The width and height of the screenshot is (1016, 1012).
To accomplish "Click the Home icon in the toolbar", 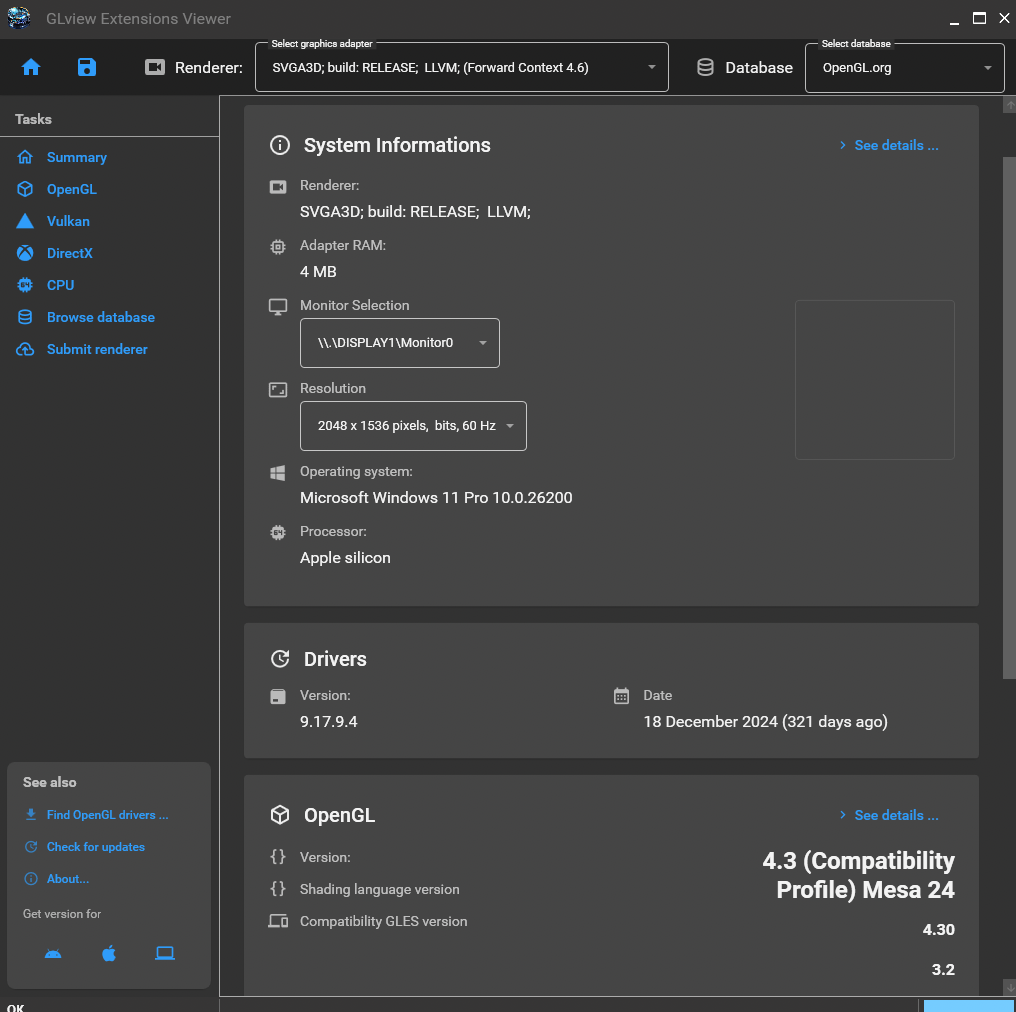I will [31, 67].
